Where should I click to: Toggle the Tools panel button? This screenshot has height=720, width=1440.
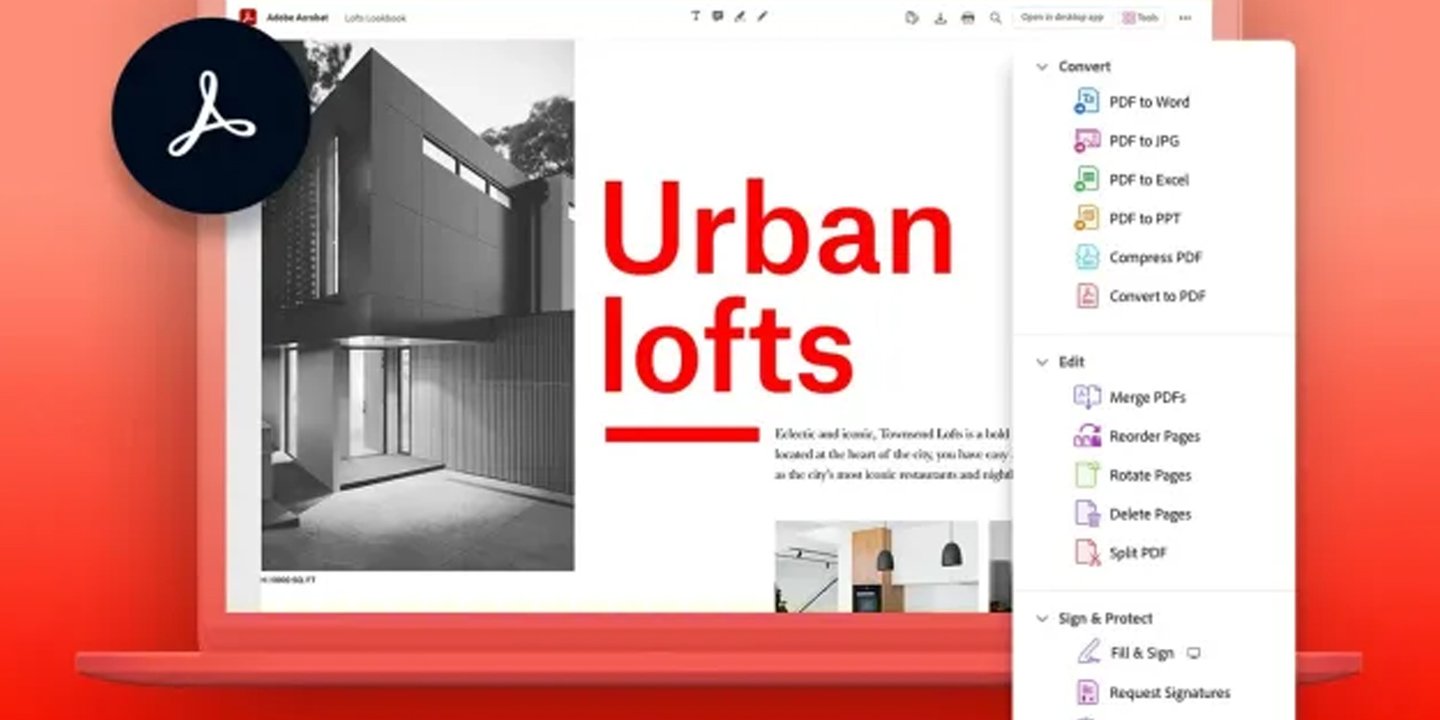point(1140,18)
